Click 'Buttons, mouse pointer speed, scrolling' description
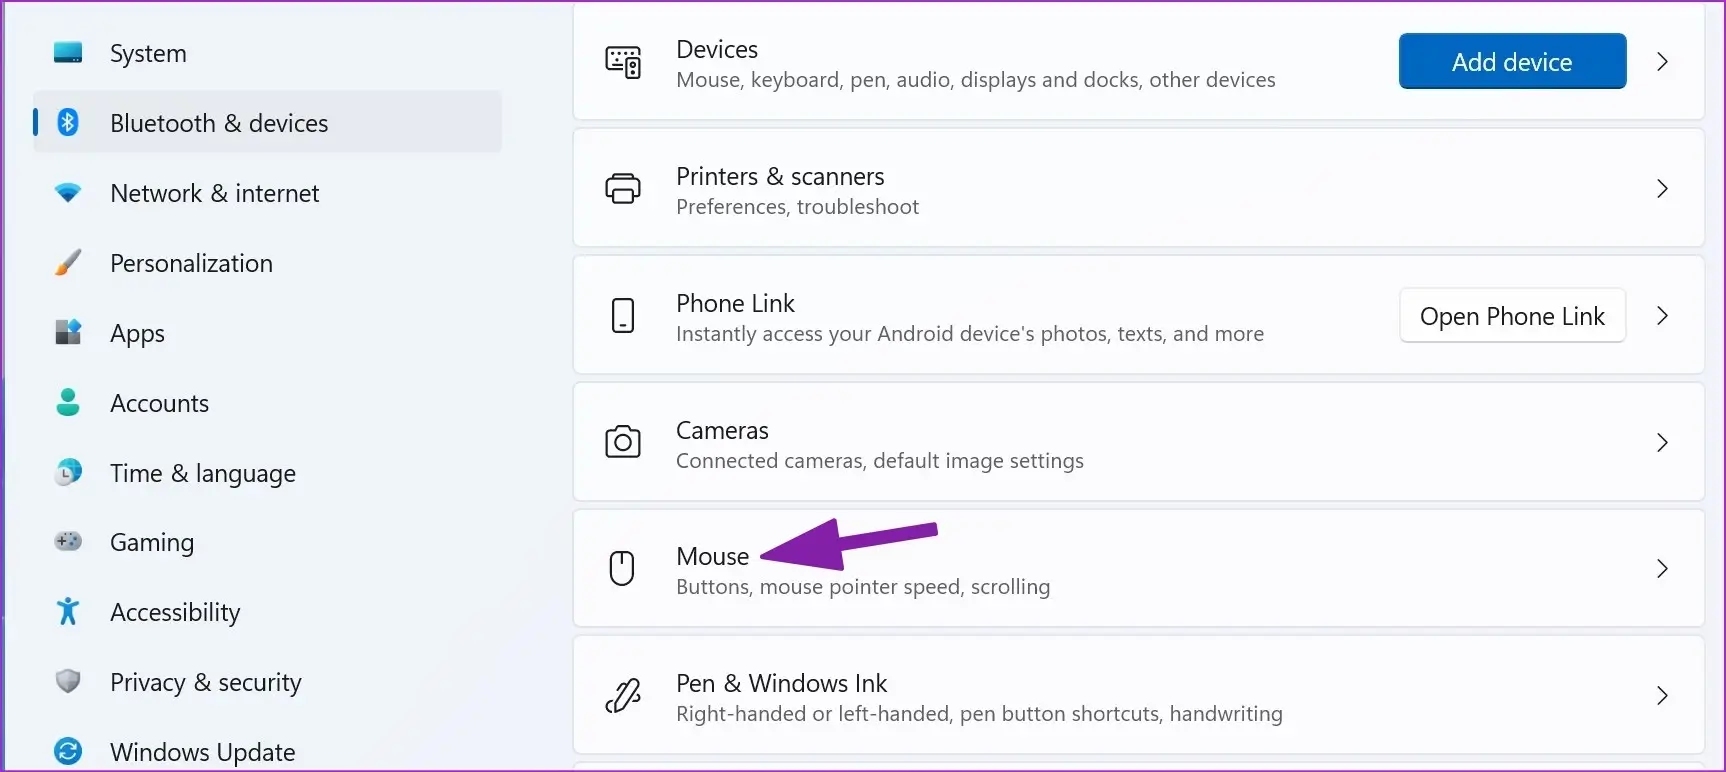1726x772 pixels. click(863, 587)
